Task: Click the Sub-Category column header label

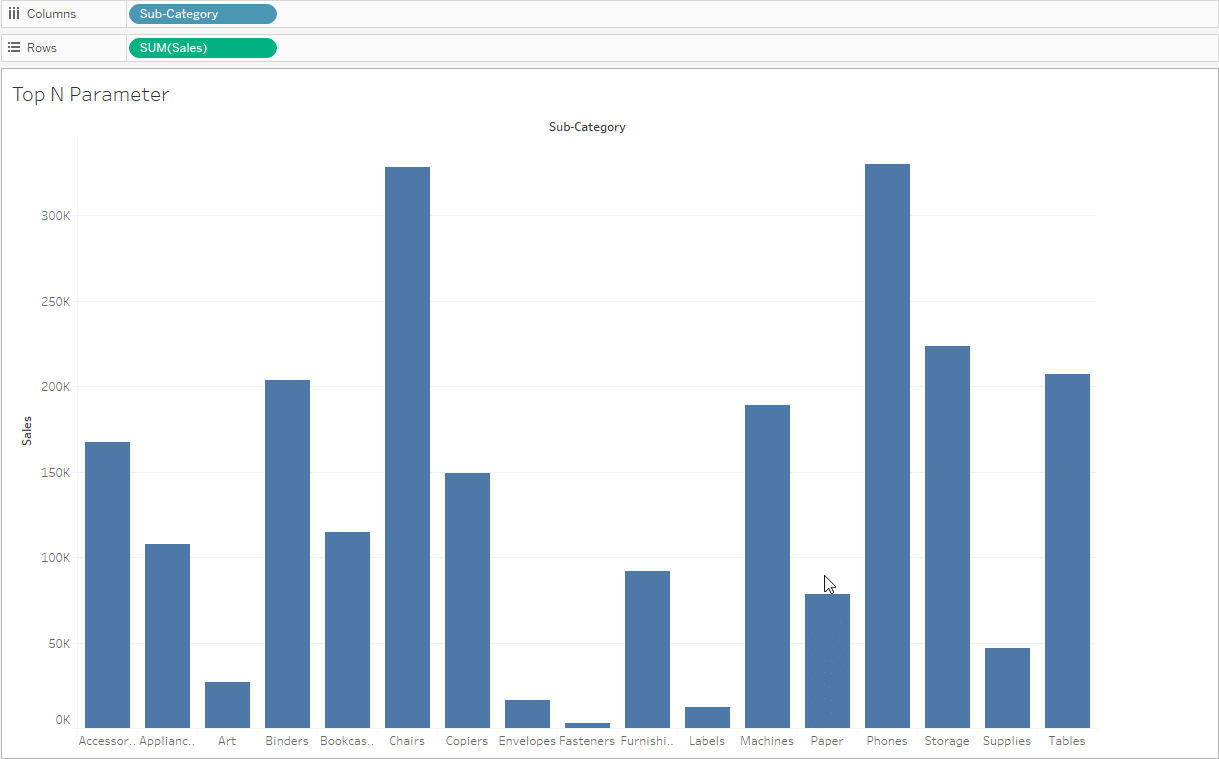Action: [587, 127]
